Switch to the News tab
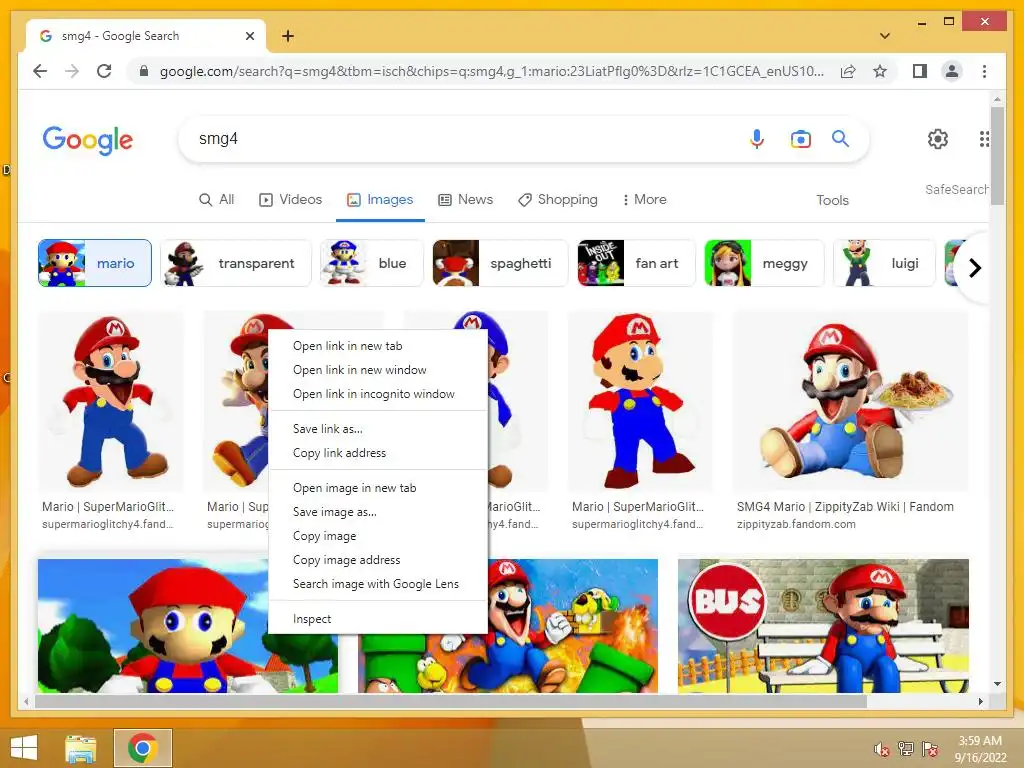The width and height of the screenshot is (1024, 768). click(466, 200)
